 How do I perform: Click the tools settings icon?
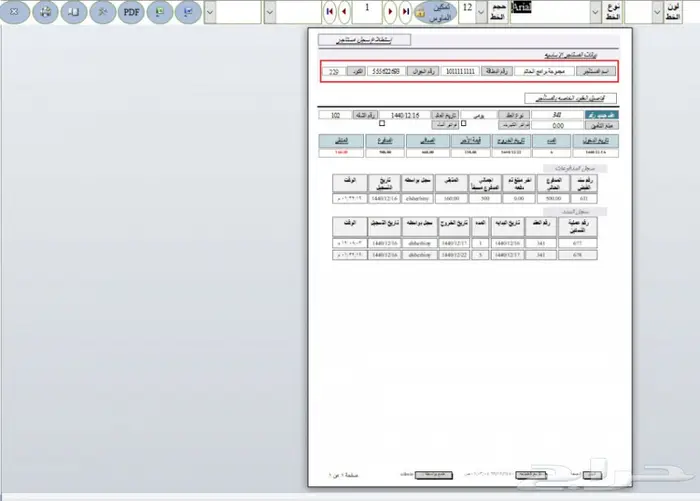pos(102,12)
